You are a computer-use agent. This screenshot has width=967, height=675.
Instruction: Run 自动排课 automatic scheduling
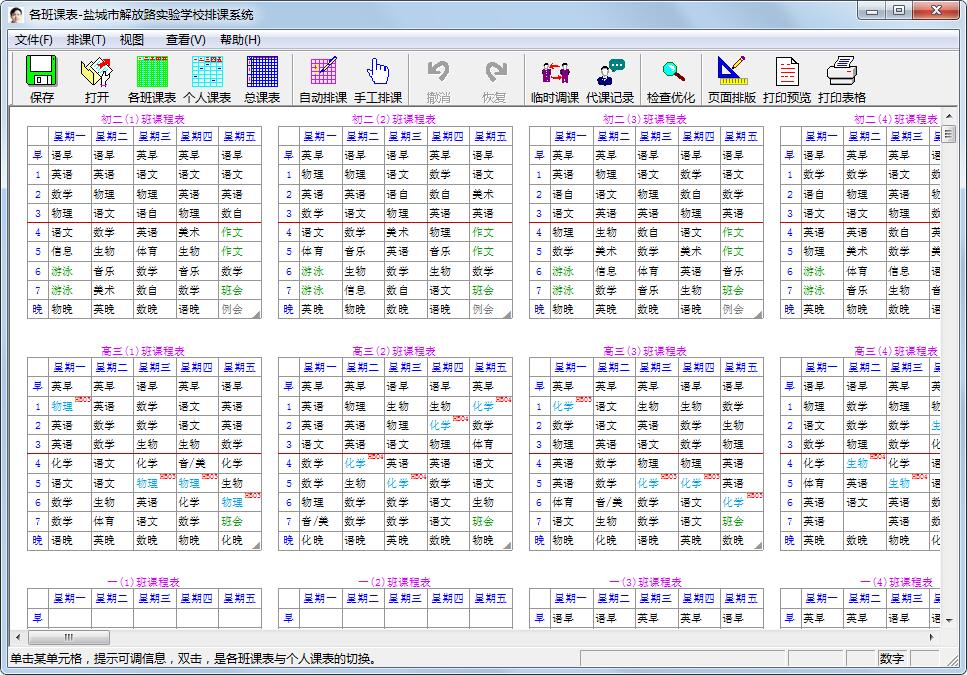tap(323, 79)
